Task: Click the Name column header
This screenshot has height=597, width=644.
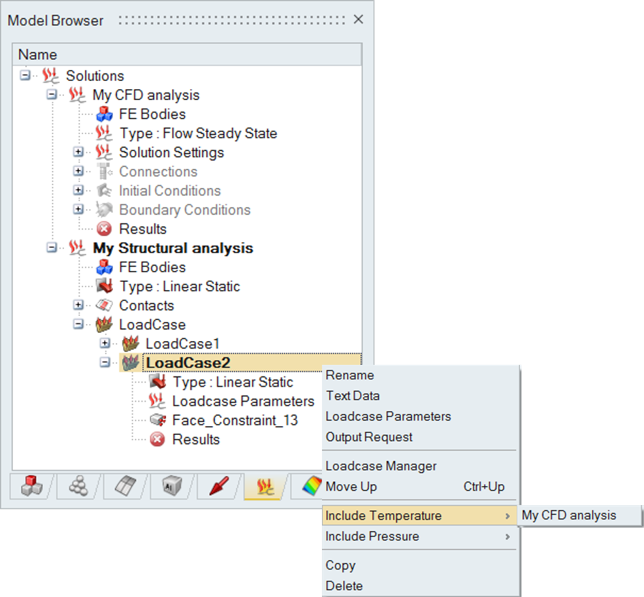Action: 187,54
